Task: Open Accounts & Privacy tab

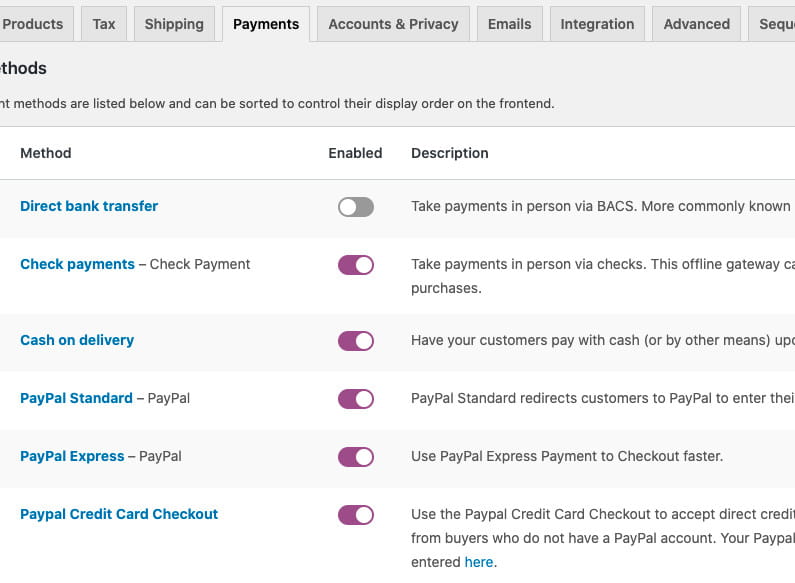Action: point(393,24)
